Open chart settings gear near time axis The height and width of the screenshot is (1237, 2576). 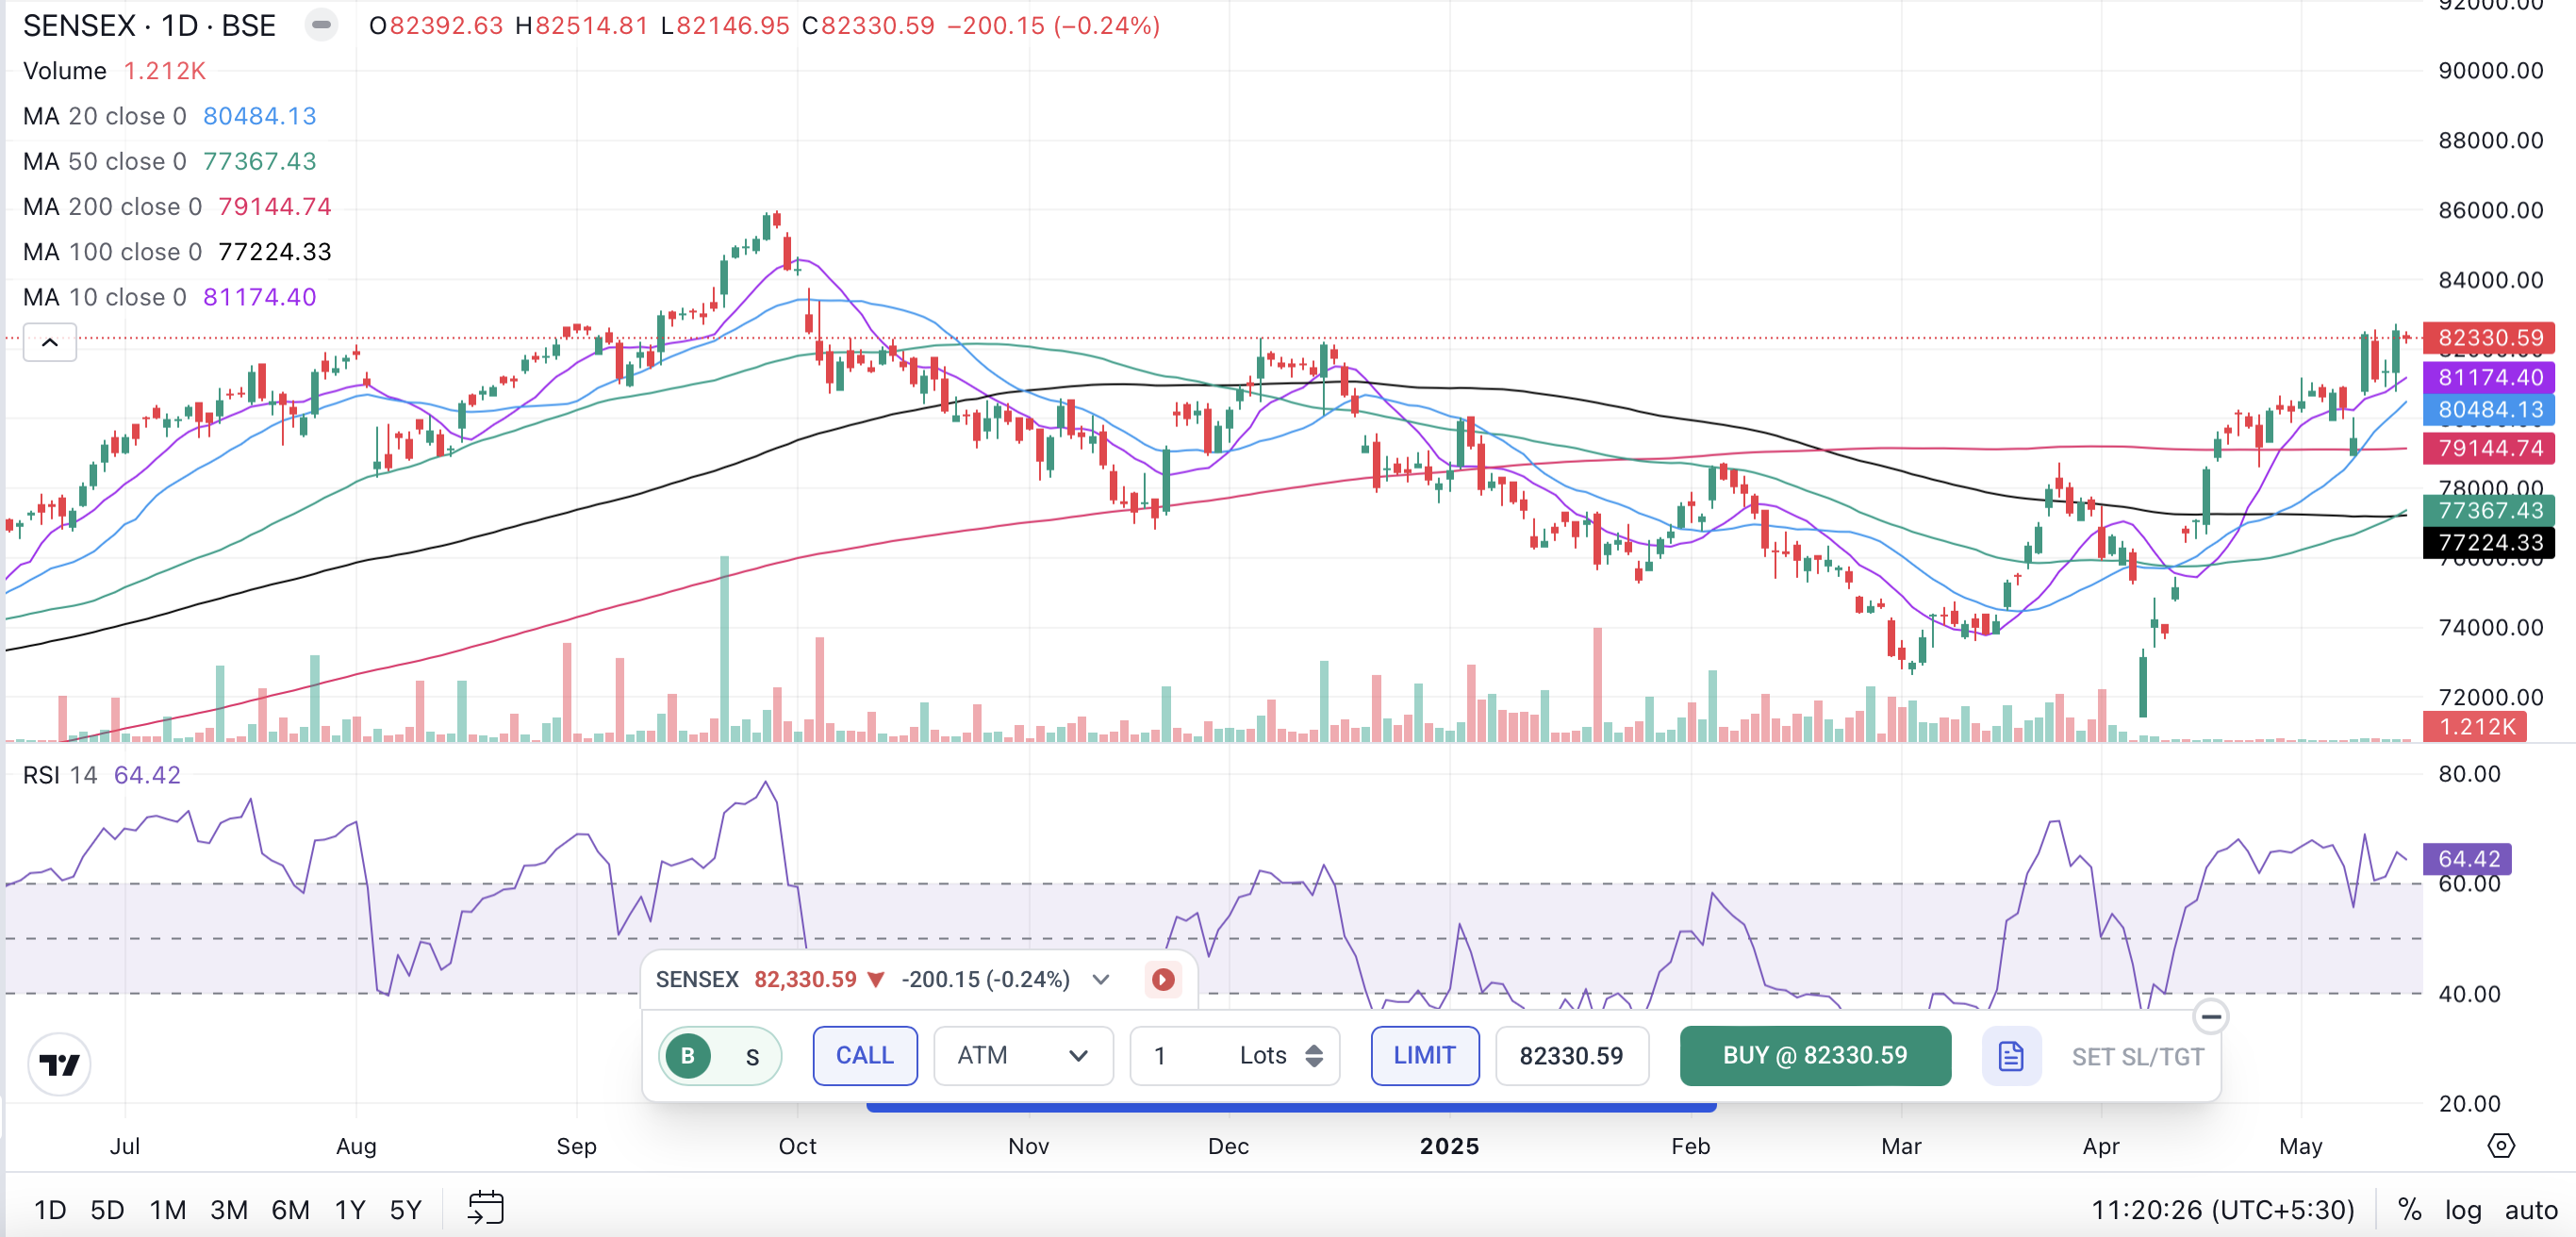pyautogui.click(x=2500, y=1146)
